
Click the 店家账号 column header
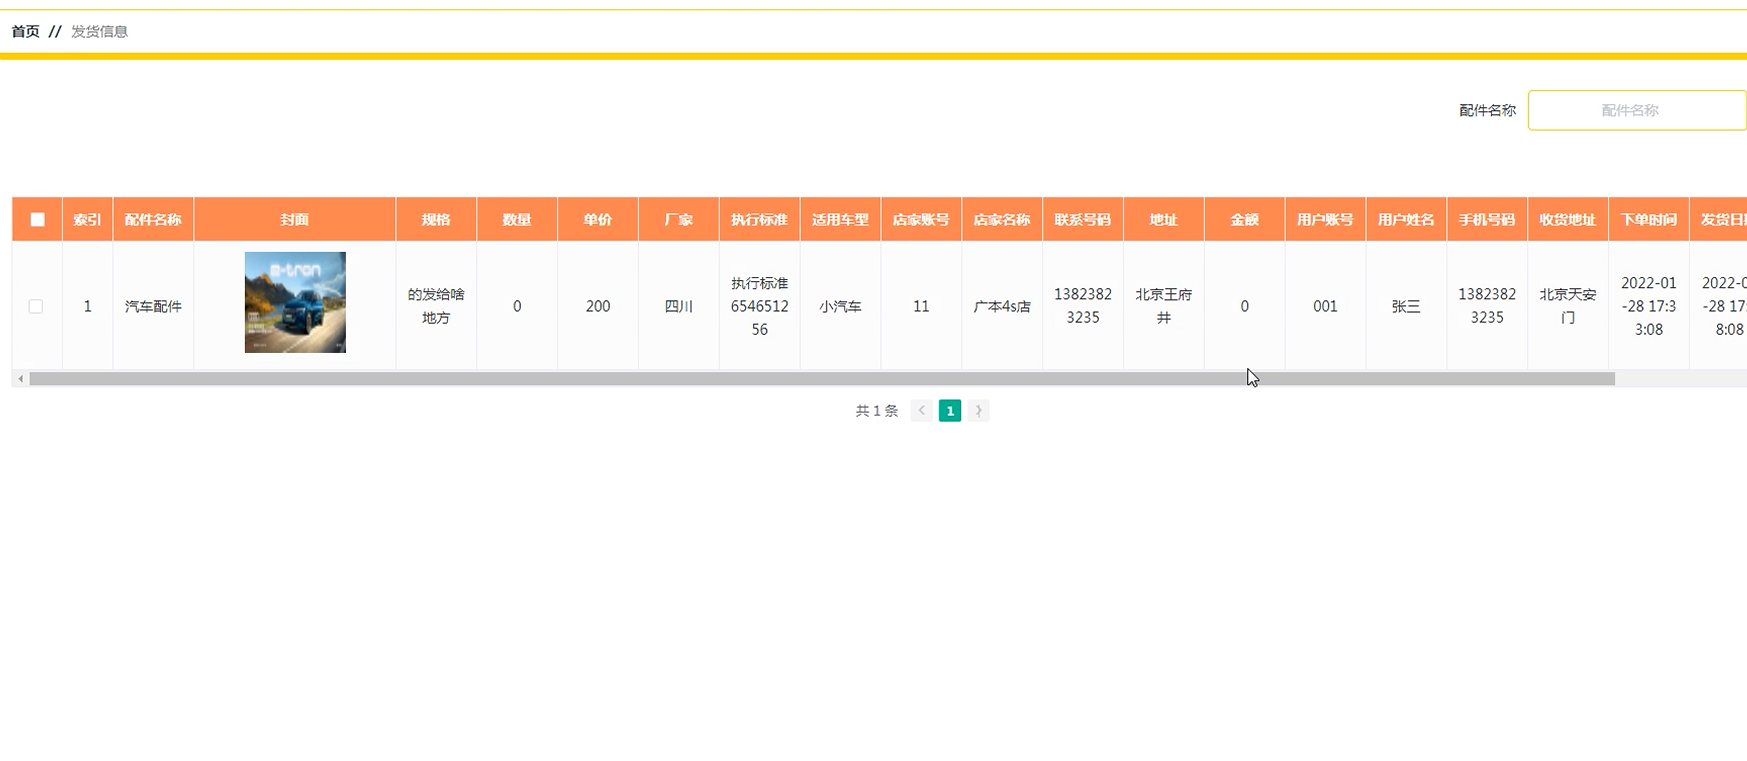[921, 220]
